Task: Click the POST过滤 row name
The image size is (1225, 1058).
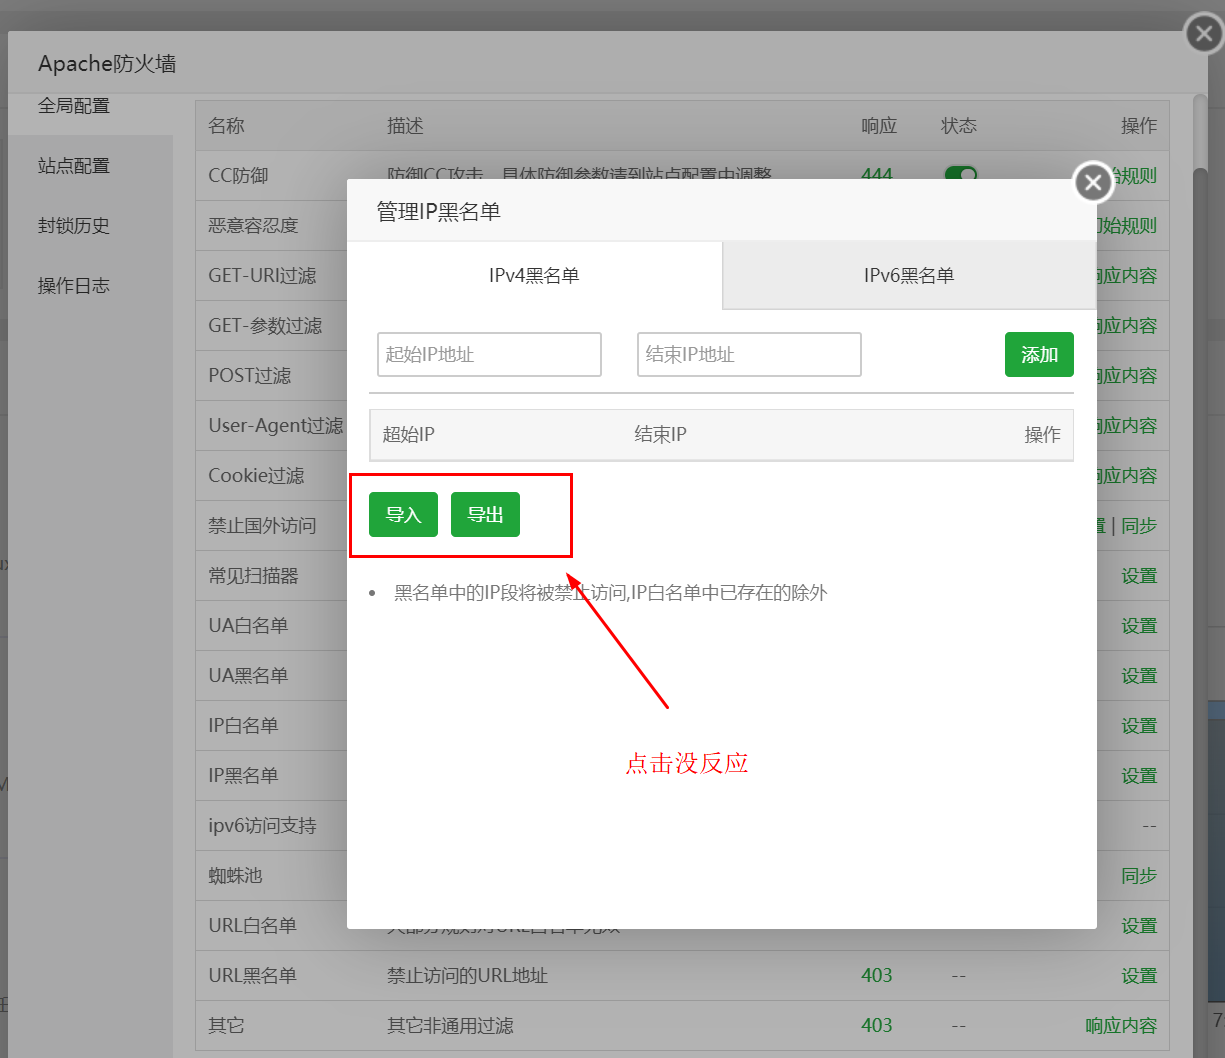Action: tap(250, 376)
